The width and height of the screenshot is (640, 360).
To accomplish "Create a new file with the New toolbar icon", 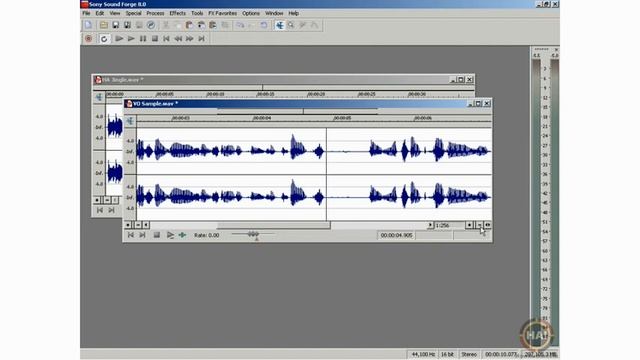I will click(88, 25).
